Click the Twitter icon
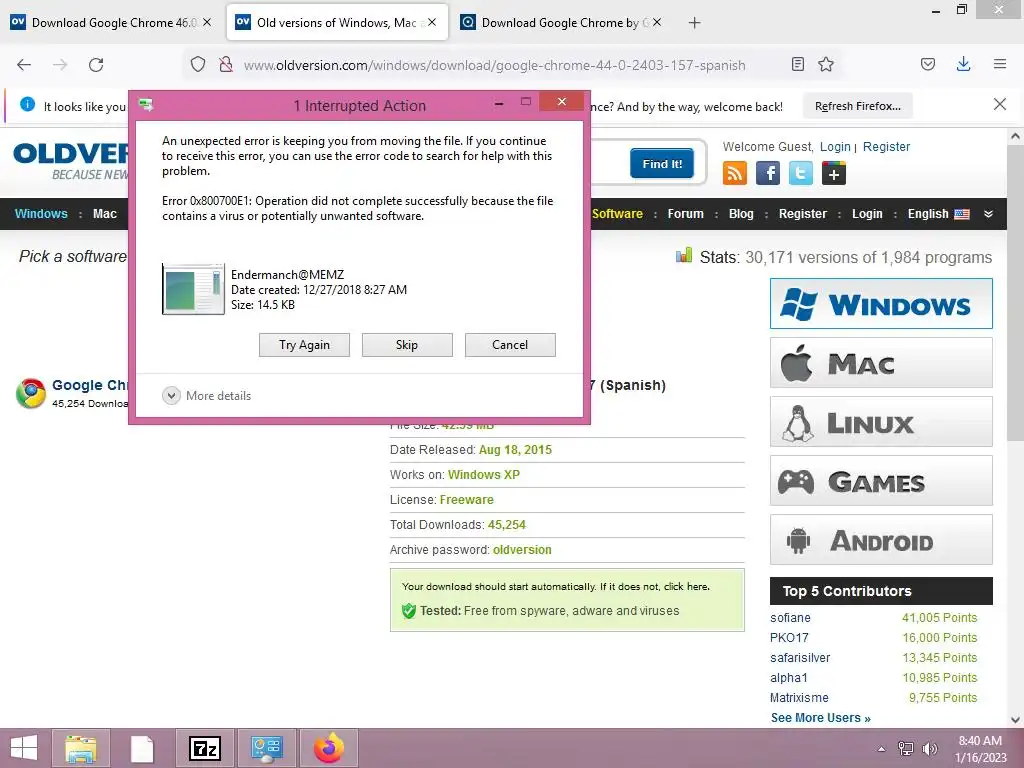 801,173
